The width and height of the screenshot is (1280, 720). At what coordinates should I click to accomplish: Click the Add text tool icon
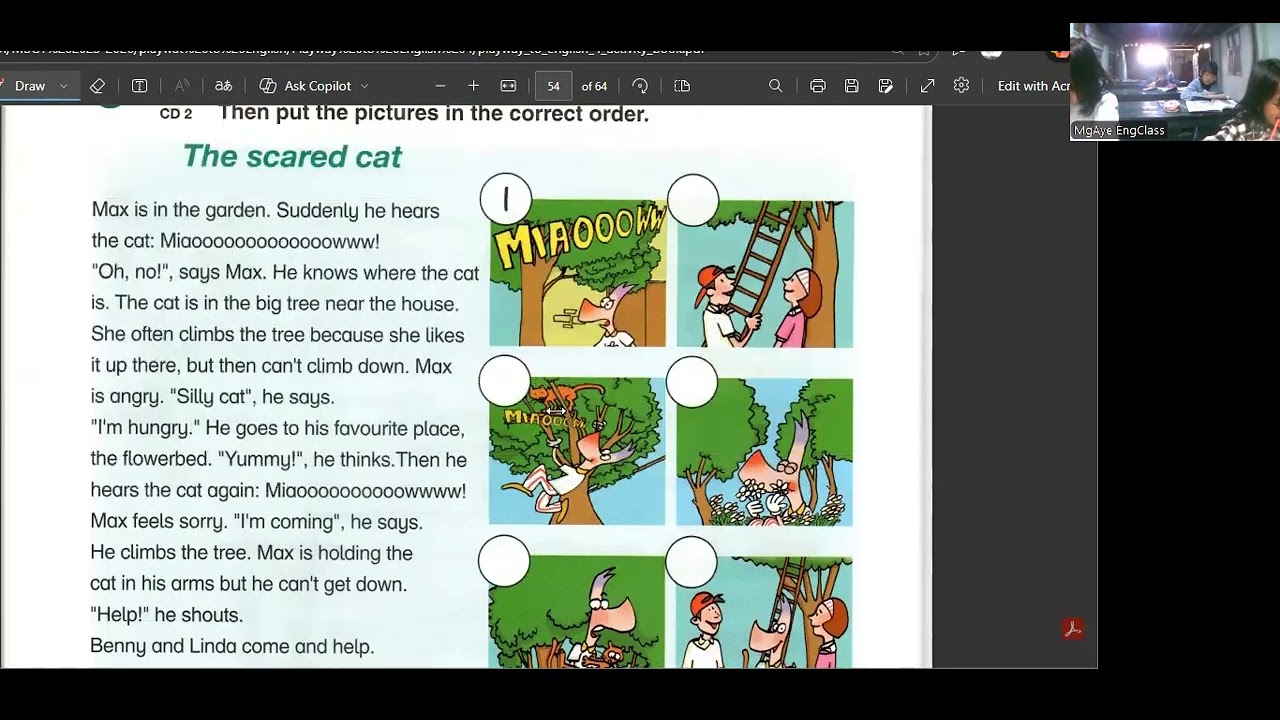point(140,86)
